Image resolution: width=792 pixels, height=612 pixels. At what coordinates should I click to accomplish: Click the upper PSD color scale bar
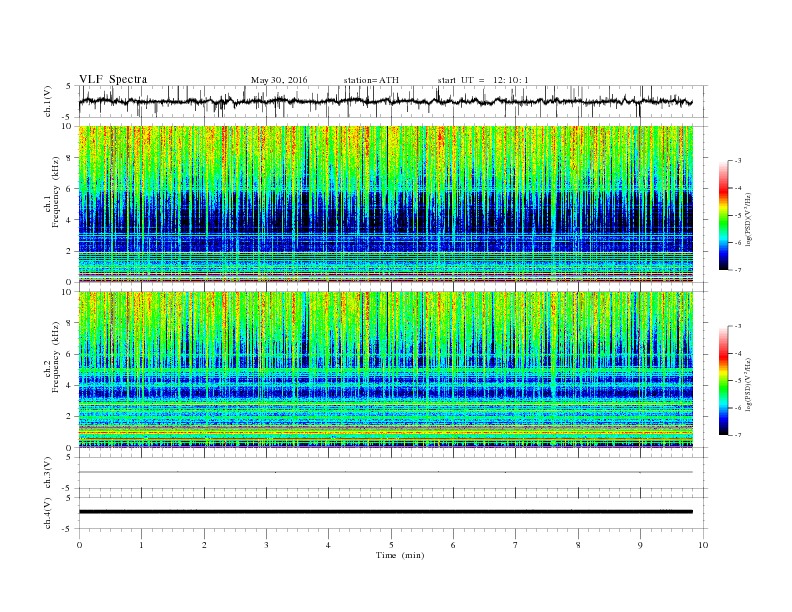(724, 215)
